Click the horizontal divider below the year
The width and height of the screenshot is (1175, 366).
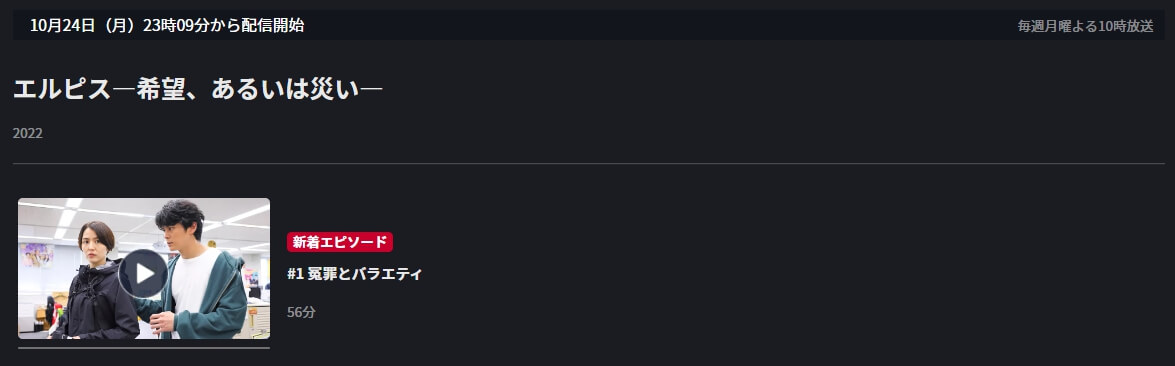[x=588, y=164]
